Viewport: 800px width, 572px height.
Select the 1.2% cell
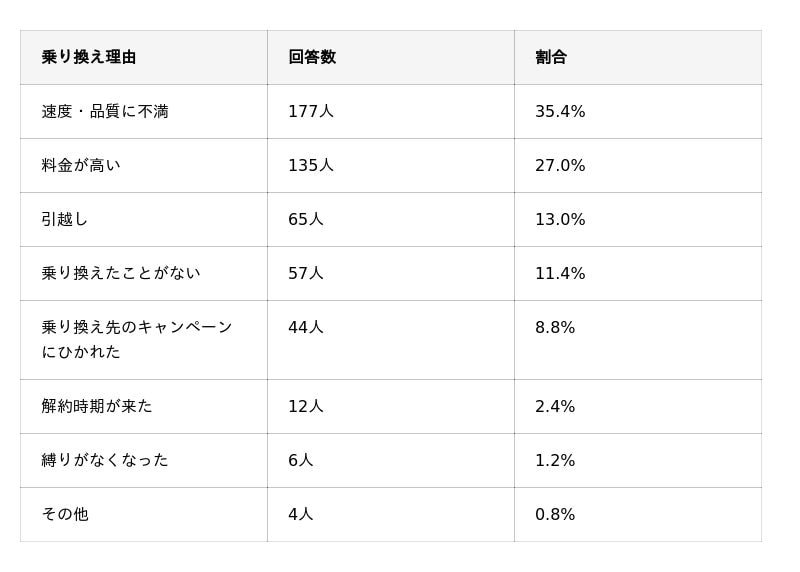click(555, 460)
